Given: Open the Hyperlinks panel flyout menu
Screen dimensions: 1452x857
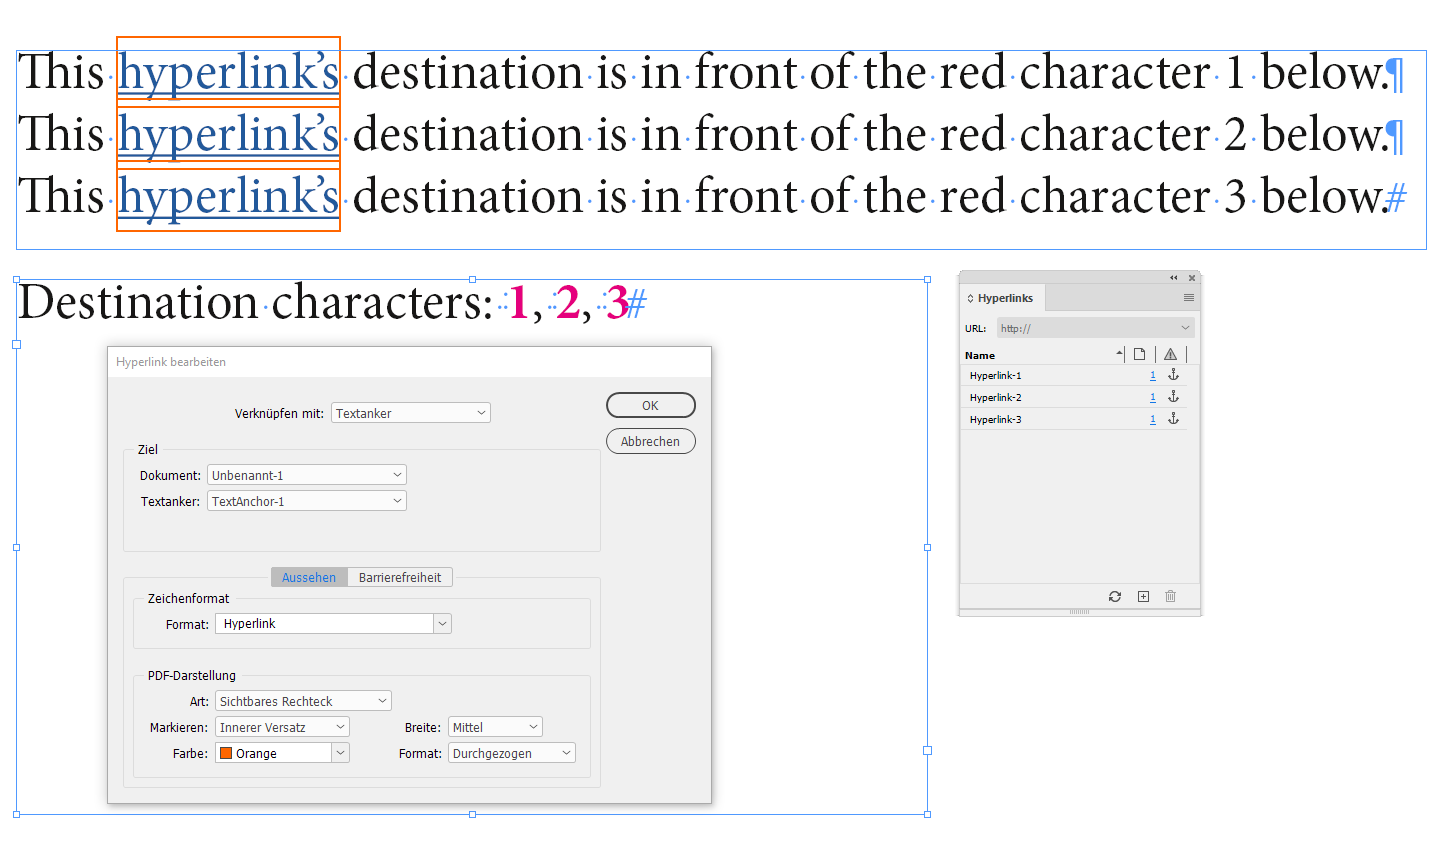Looking at the screenshot, I should (1188, 297).
